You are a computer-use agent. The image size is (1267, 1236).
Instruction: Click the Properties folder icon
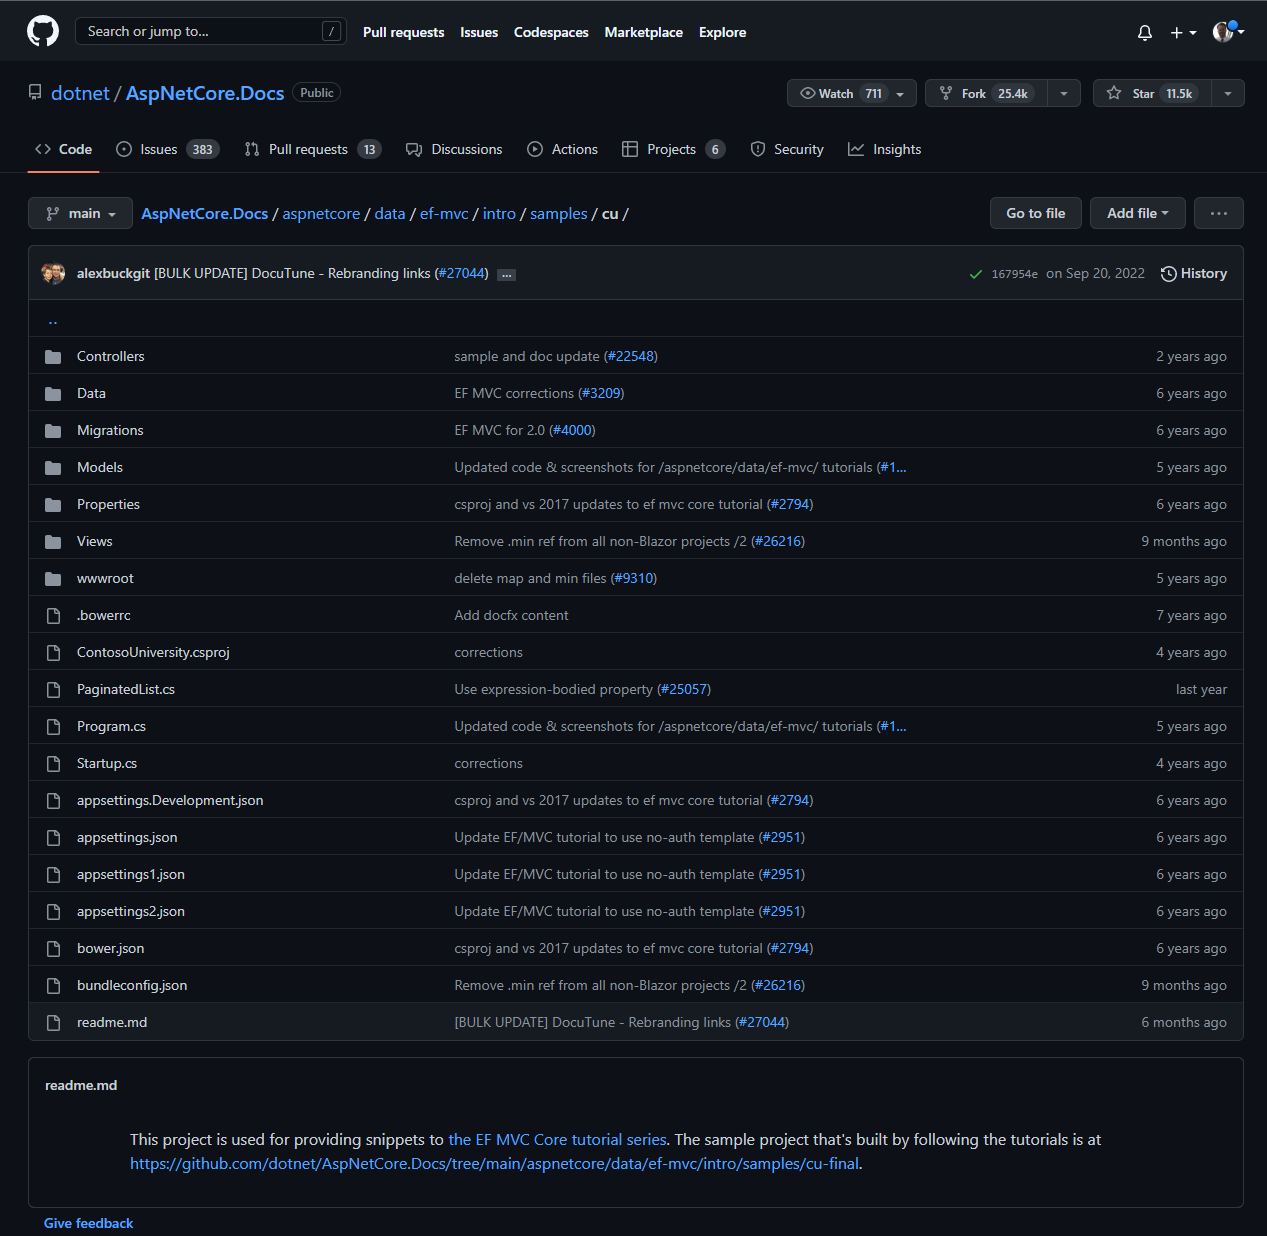point(53,505)
